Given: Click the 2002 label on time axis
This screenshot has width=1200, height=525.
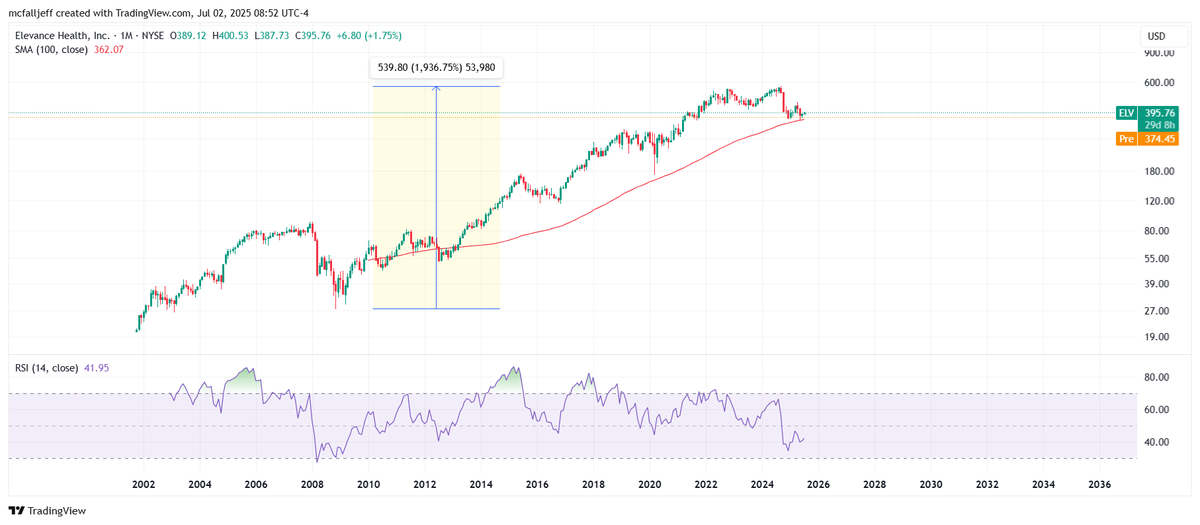Looking at the screenshot, I should pyautogui.click(x=143, y=484).
